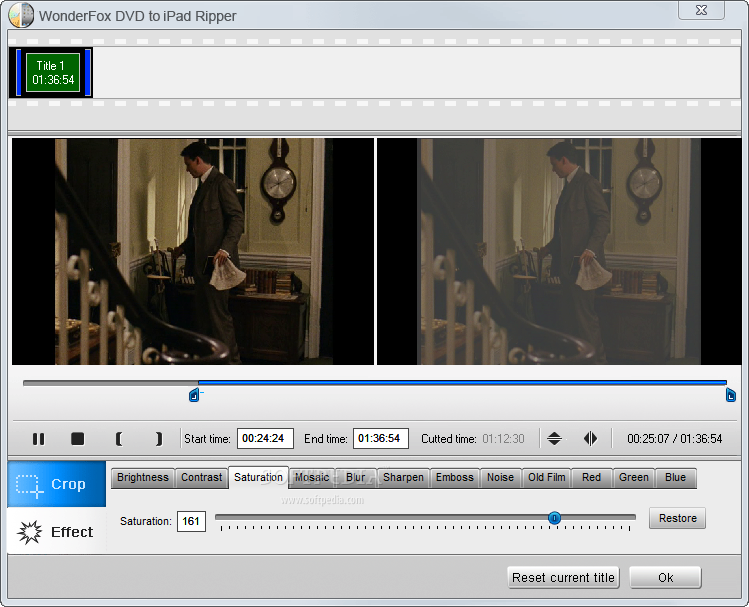Open the Blur effect tab
Viewport: 749px width, 607px height.
point(355,478)
